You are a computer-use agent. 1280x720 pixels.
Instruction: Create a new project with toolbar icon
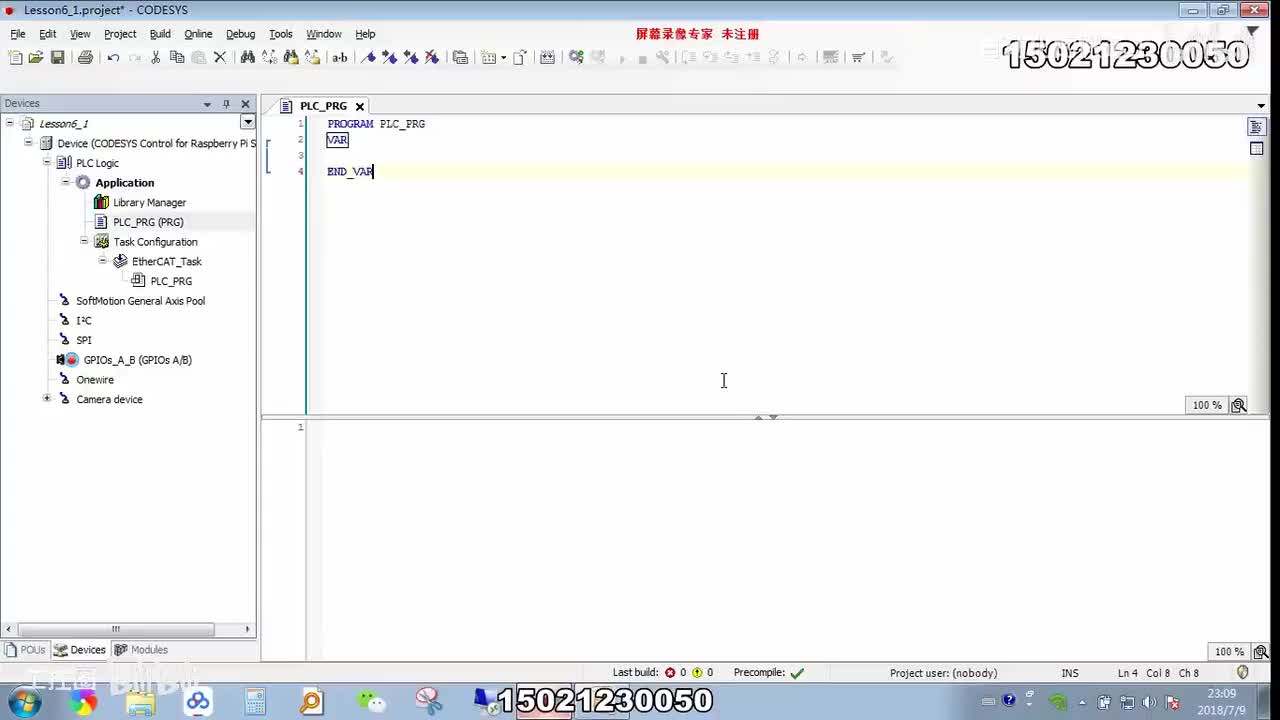click(15, 58)
